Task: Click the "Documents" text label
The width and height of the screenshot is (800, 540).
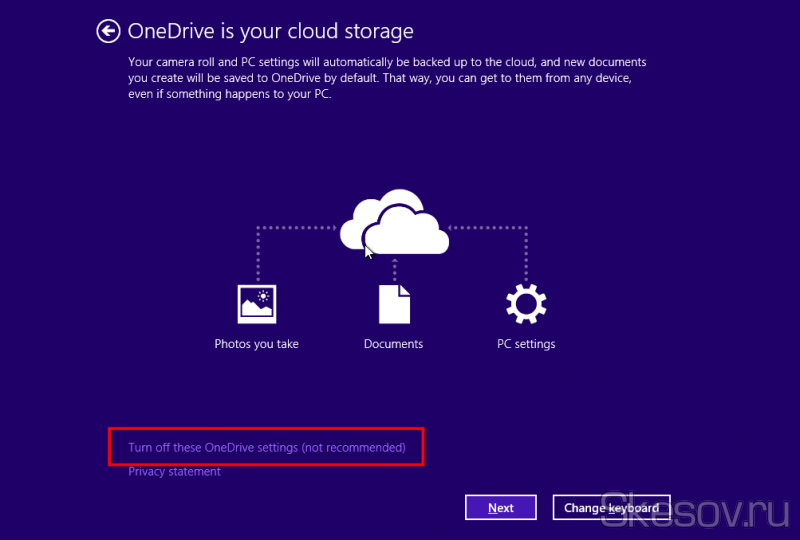Action: tap(393, 344)
